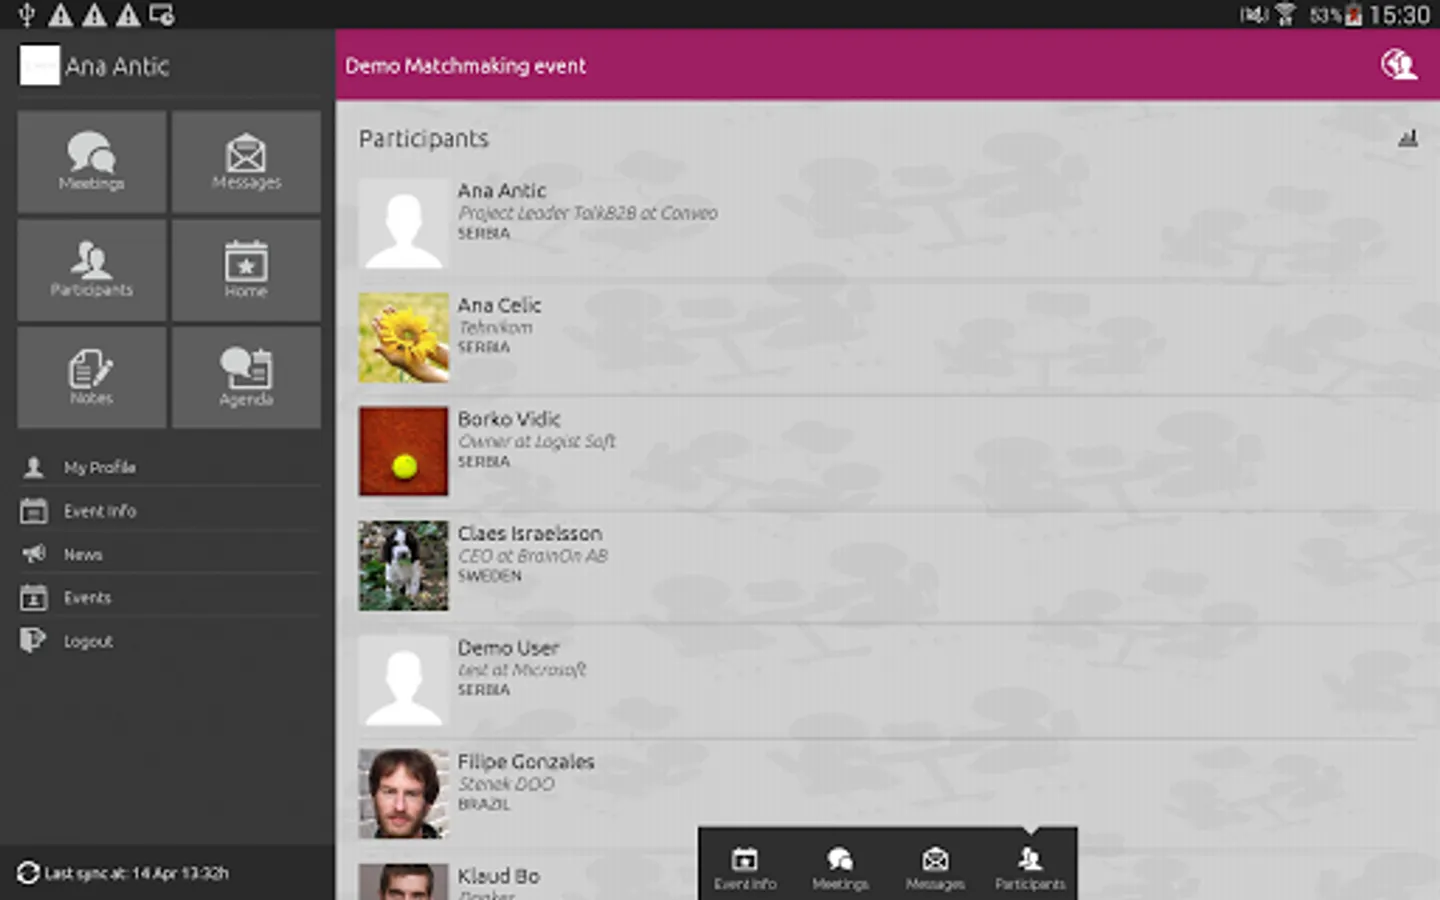Open the Home tile in sidebar
The height and width of the screenshot is (900, 1440).
pos(246,270)
